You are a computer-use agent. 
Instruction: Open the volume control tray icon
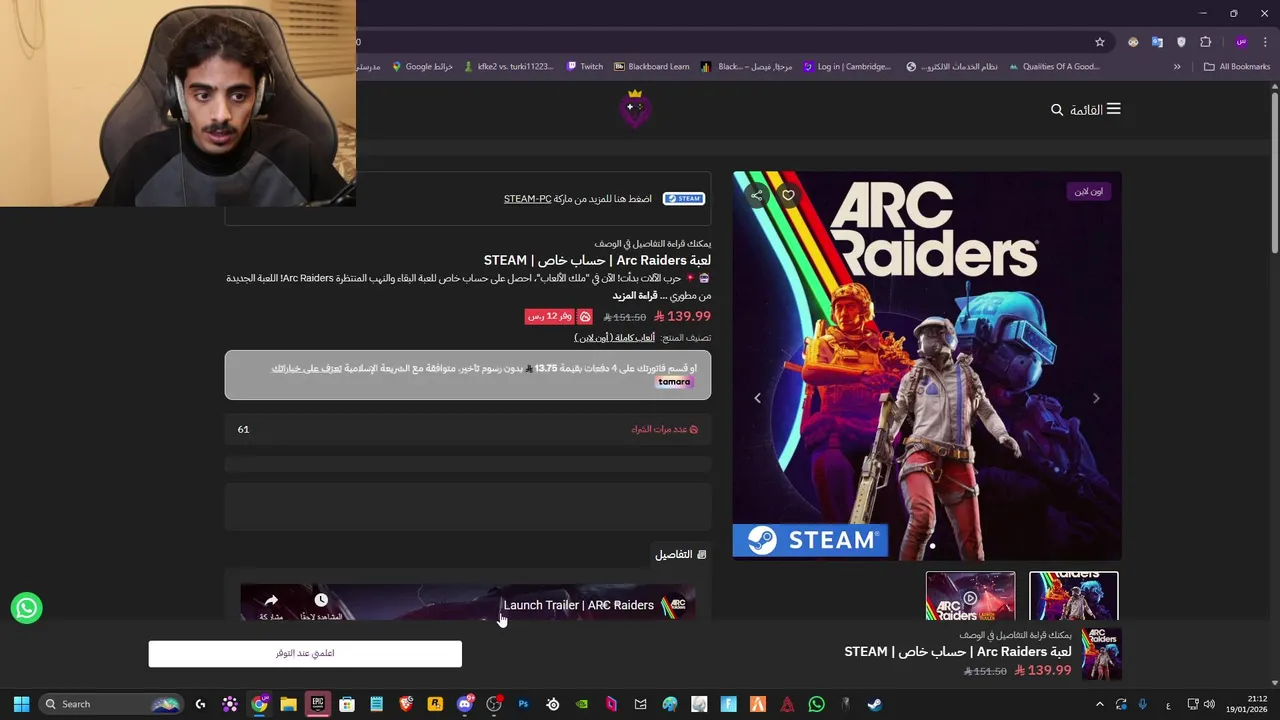(1209, 704)
